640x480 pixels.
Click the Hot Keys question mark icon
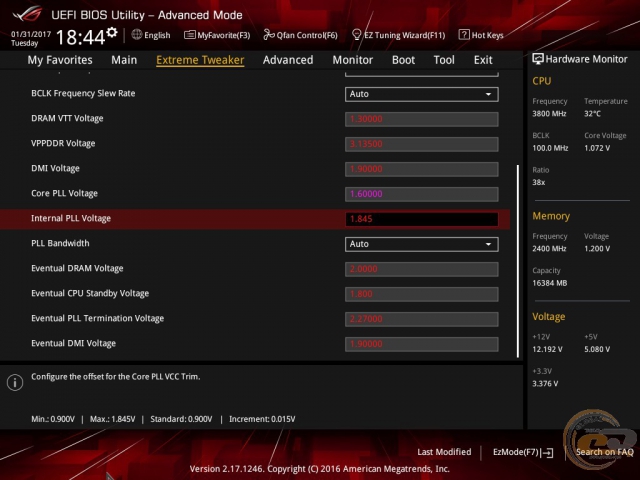coord(464,35)
